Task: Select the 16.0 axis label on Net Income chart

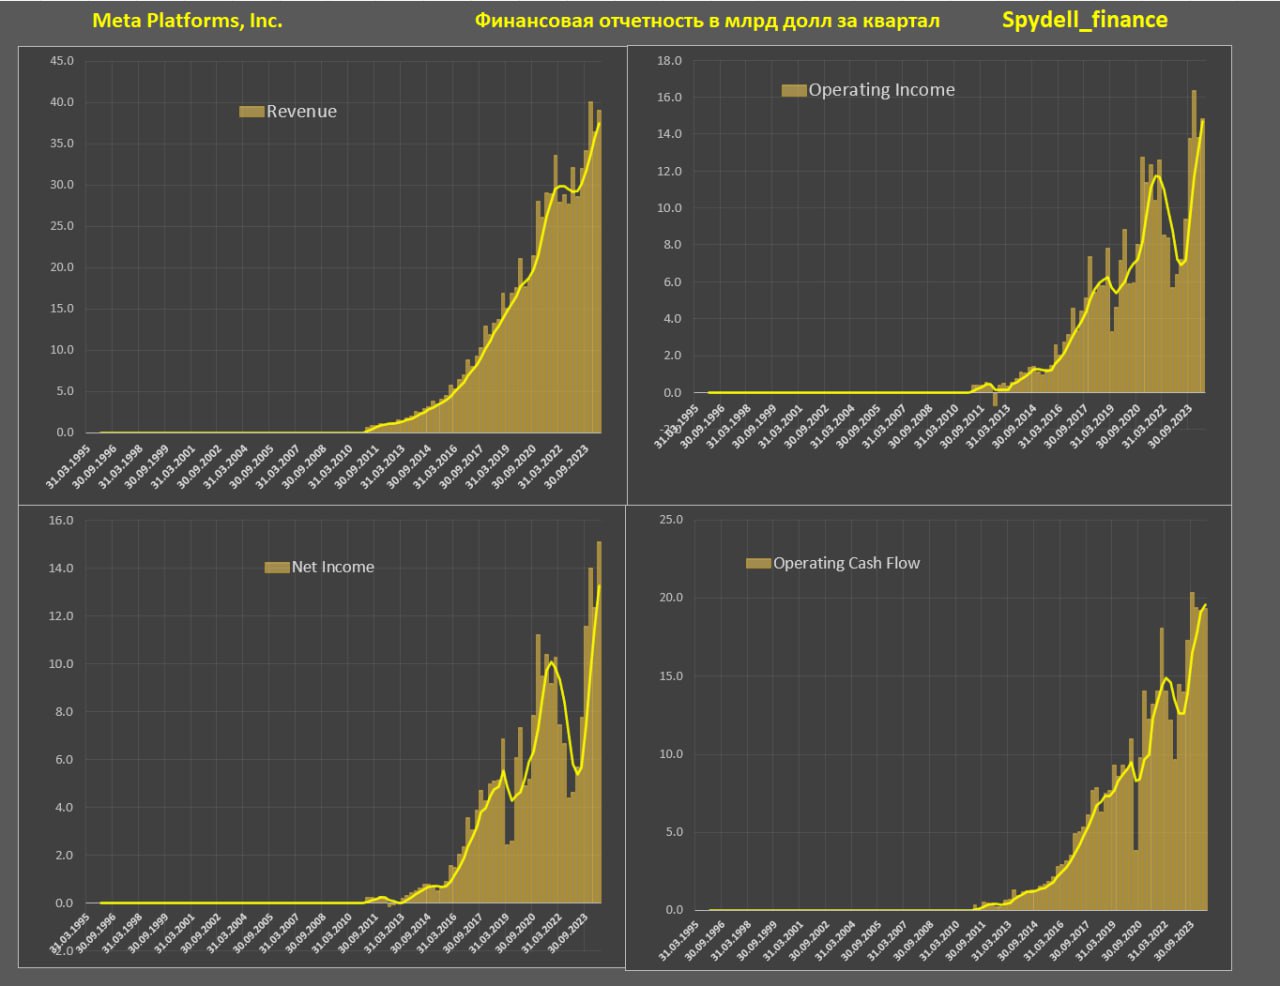Action: (x=62, y=521)
